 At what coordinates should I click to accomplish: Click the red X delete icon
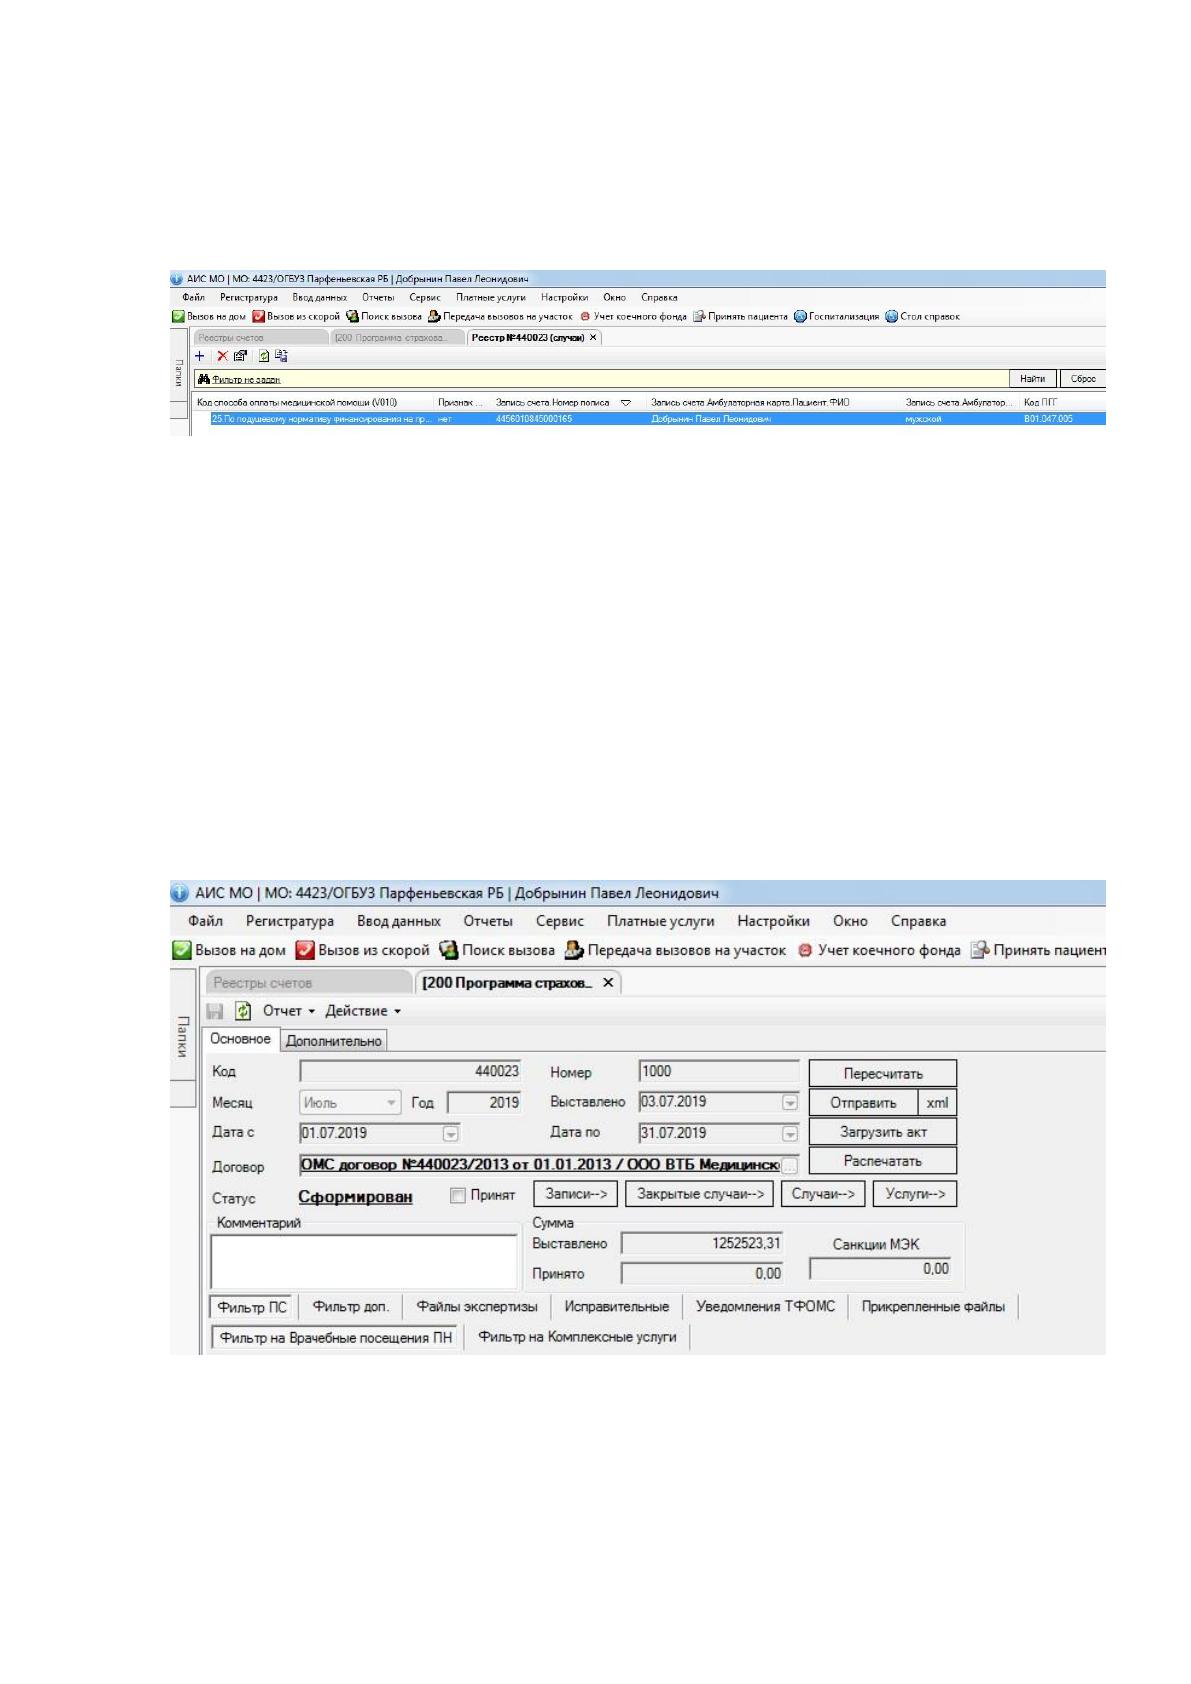click(x=222, y=356)
